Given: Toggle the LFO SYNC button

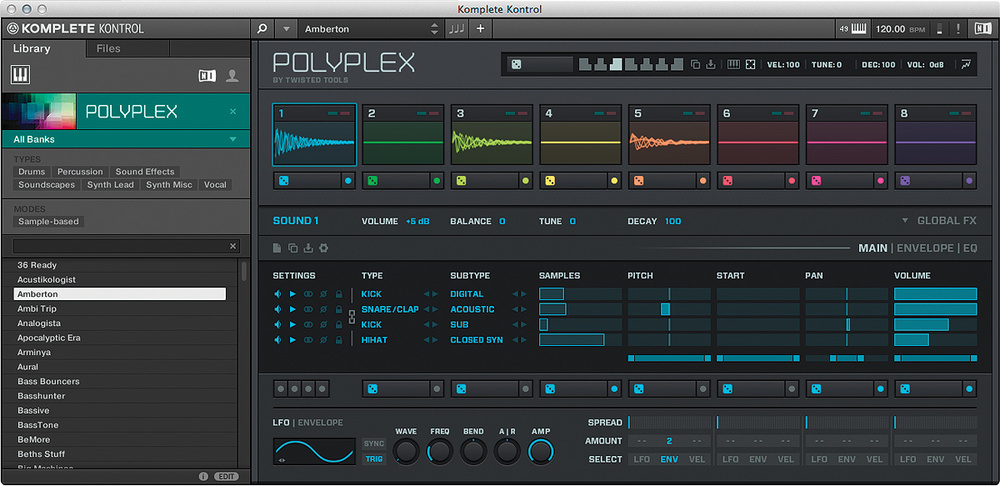Looking at the screenshot, I should (x=374, y=443).
